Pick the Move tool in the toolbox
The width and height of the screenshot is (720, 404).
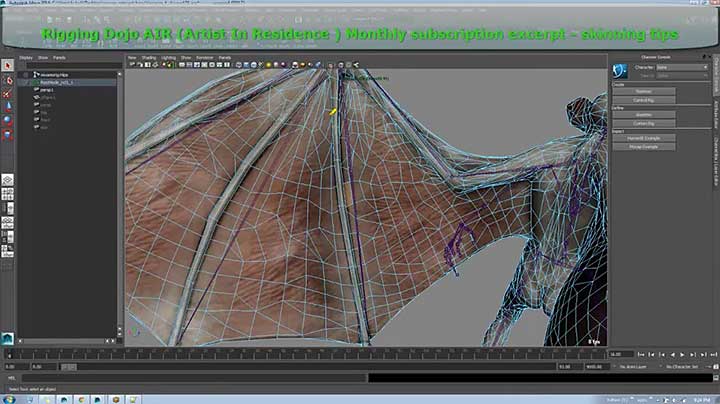[7, 107]
